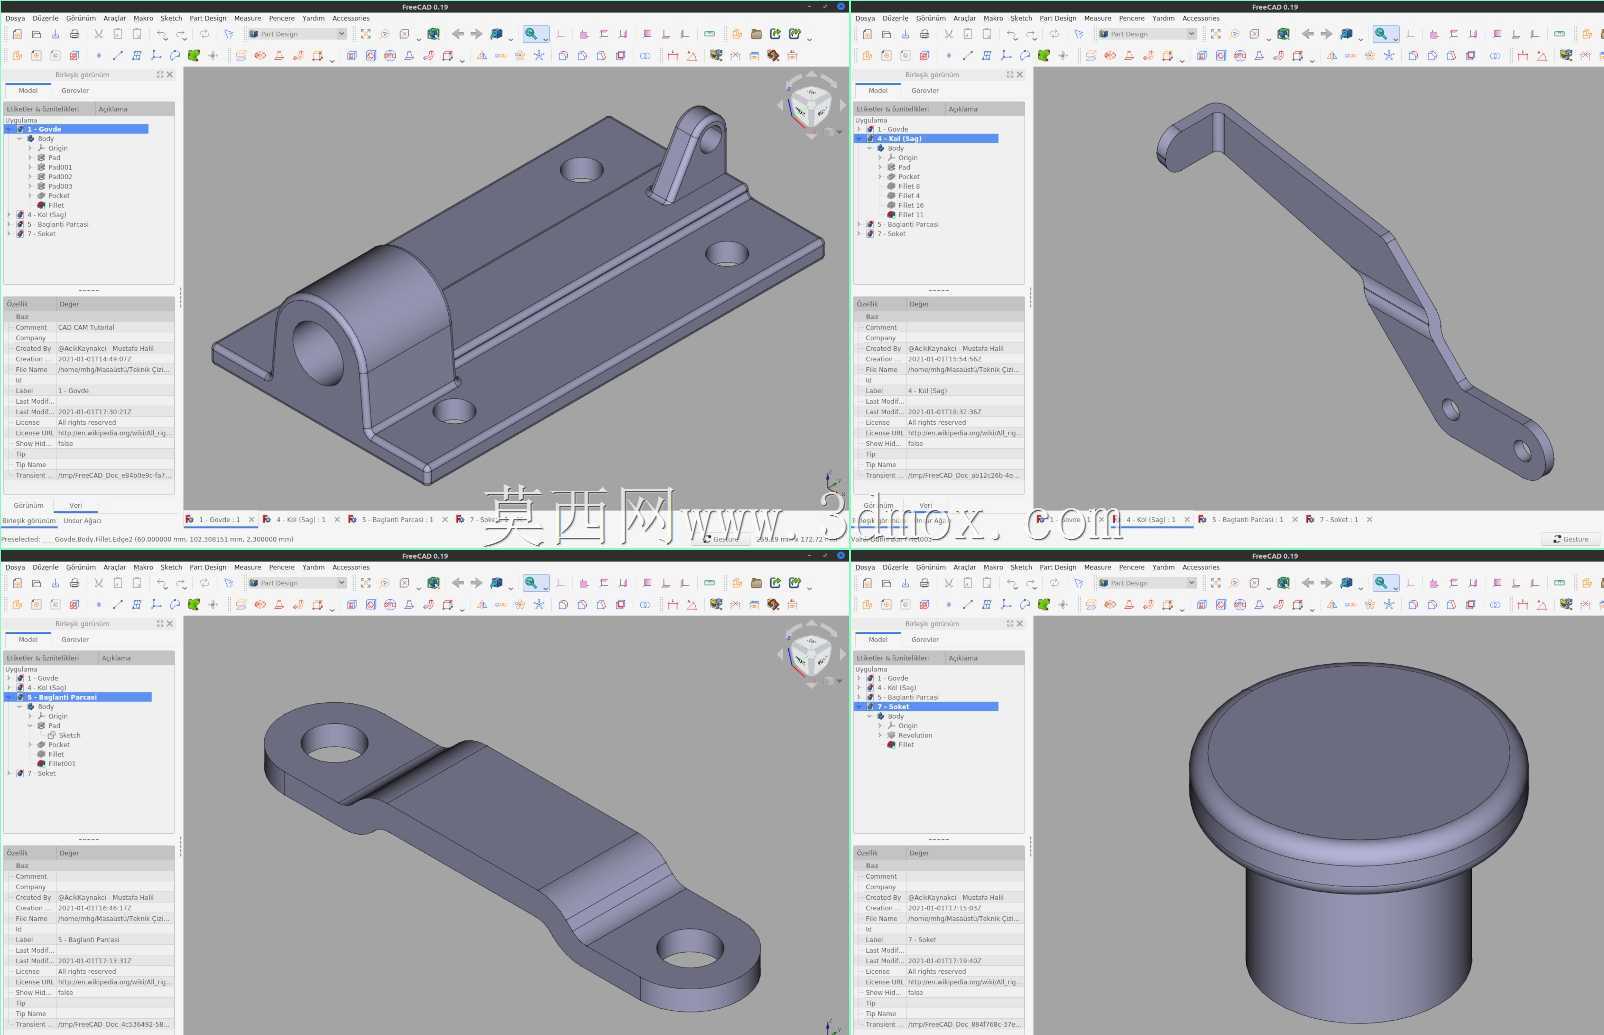Viewport: 1604px width, 1035px height.
Task: Close the Birleşik görünüm panel in the Govde window
Action: [169, 74]
